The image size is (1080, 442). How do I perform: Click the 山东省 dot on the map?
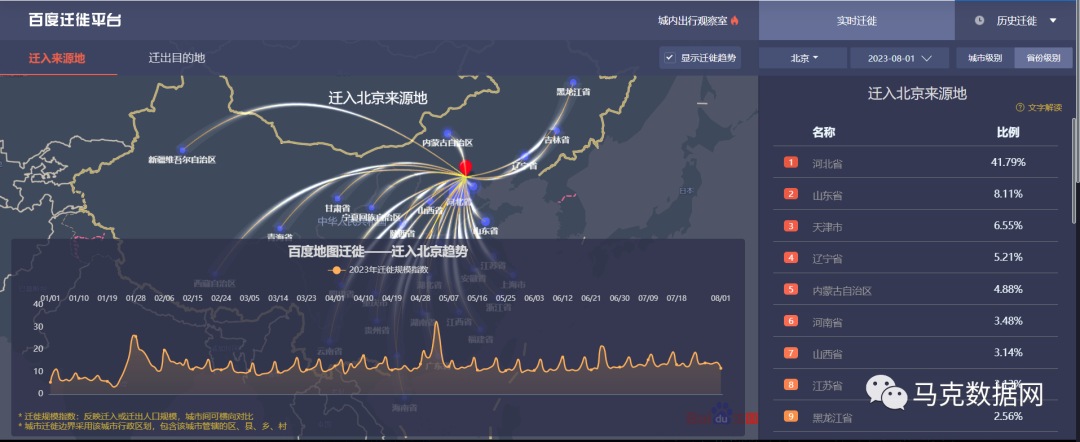coord(485,222)
